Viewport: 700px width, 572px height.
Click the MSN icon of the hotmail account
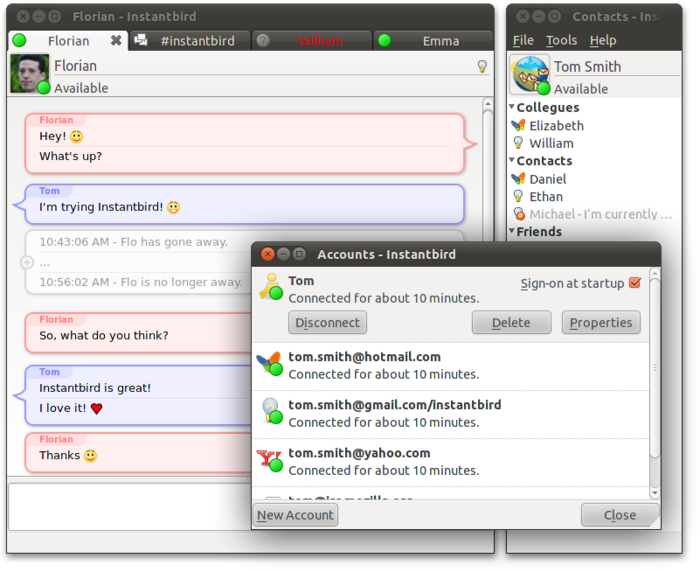(270, 363)
